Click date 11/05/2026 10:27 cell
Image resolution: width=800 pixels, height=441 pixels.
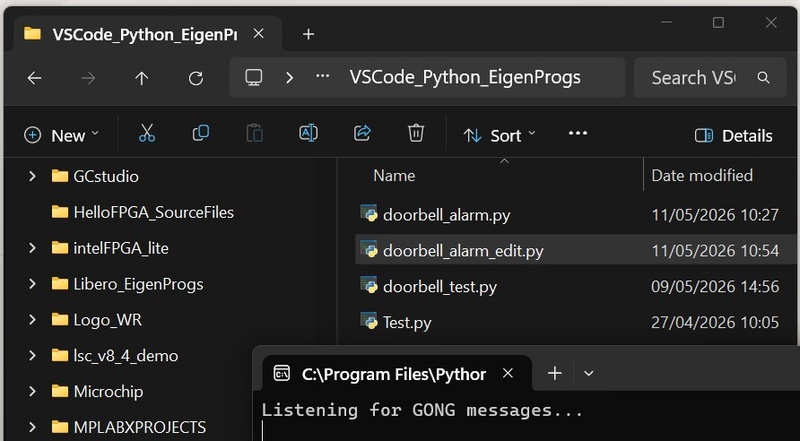715,215
